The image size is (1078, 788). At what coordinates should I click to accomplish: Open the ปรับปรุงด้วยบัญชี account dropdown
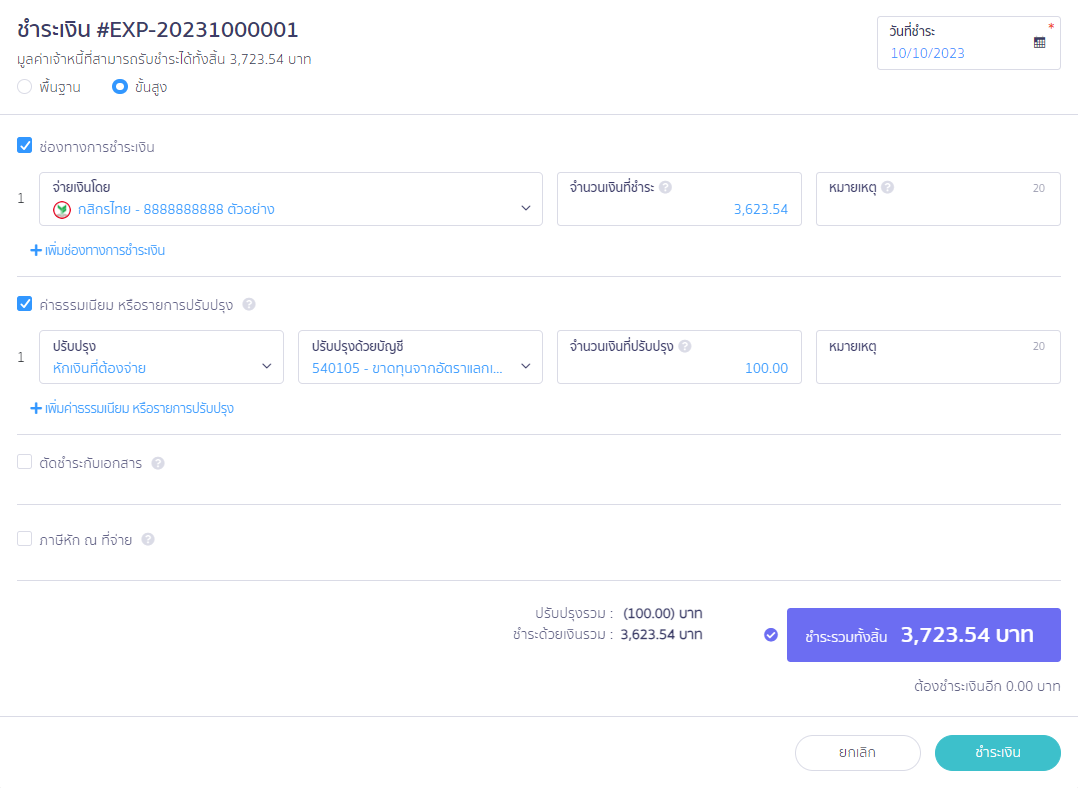[420, 357]
